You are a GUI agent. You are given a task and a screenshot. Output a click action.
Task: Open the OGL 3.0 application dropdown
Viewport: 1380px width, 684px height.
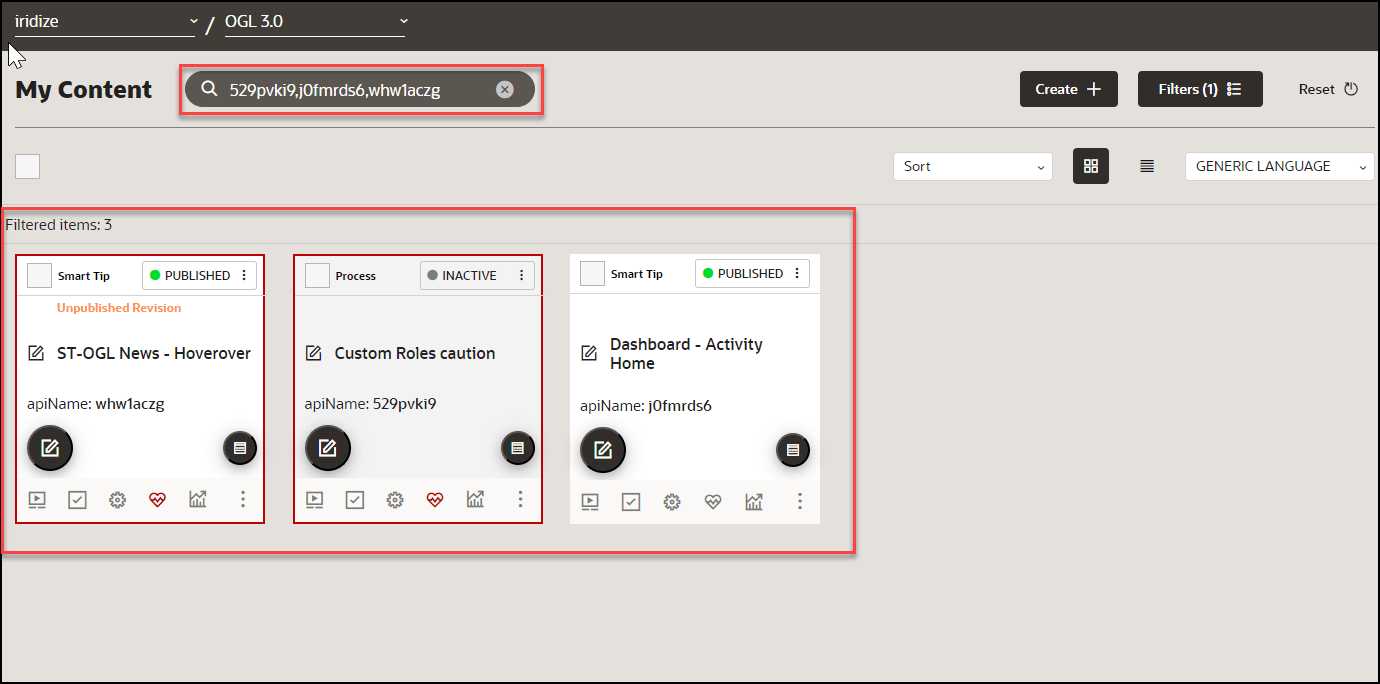coord(315,21)
